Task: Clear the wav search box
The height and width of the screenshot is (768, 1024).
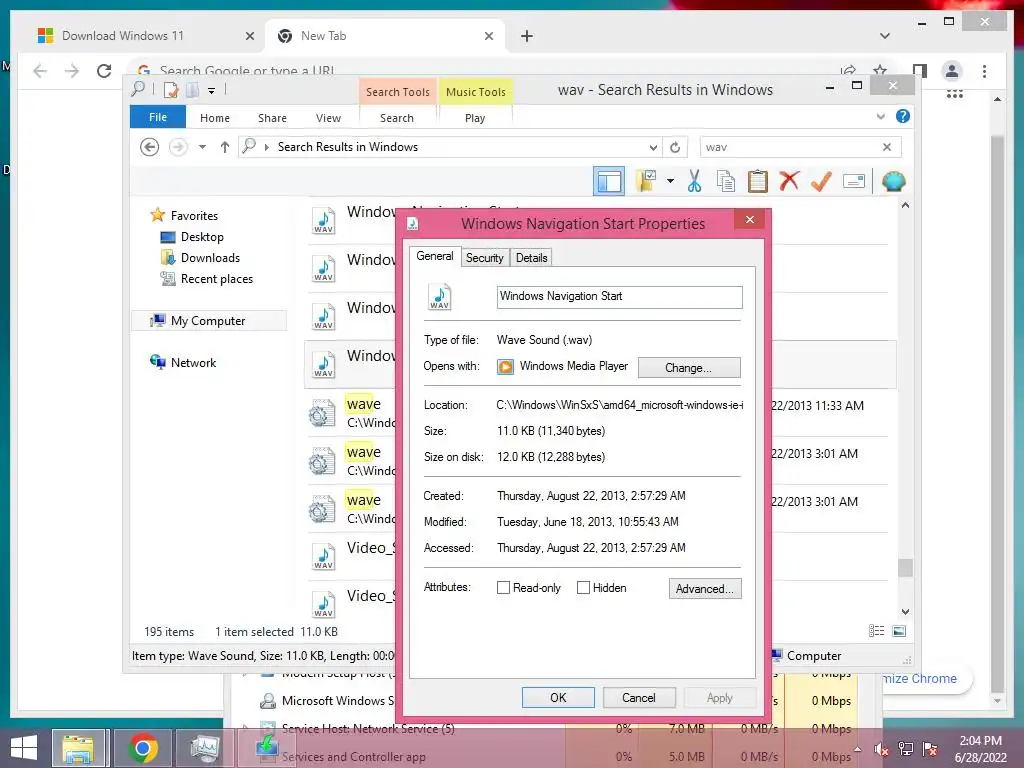Action: click(887, 147)
